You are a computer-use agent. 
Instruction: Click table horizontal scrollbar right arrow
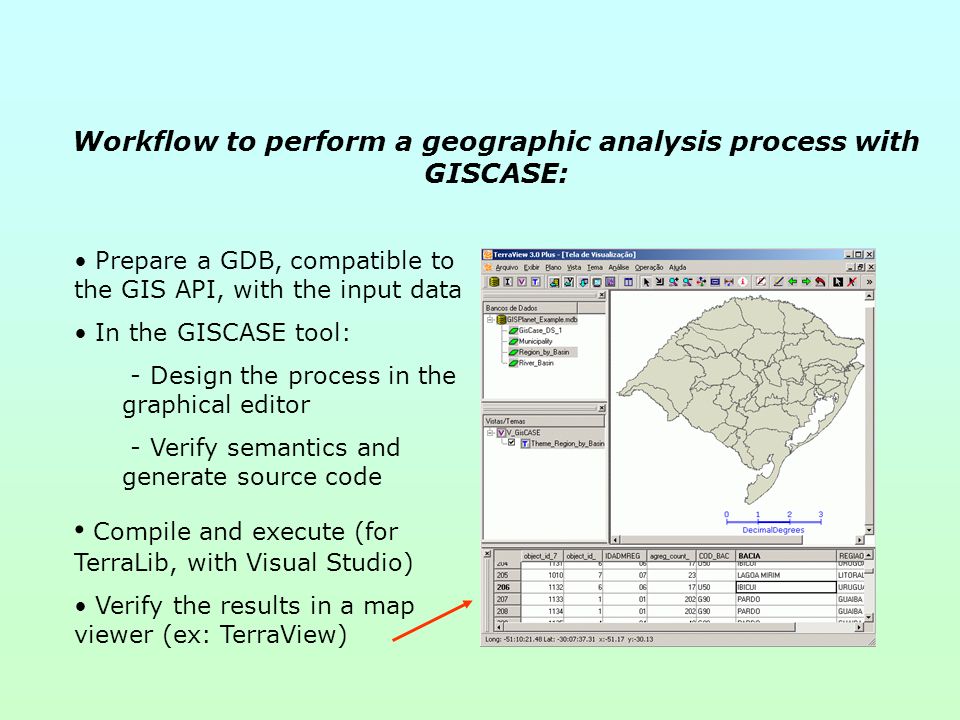860,627
